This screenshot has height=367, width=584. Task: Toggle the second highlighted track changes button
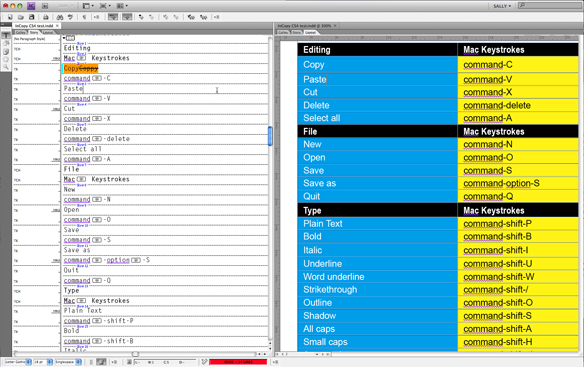(127, 17)
